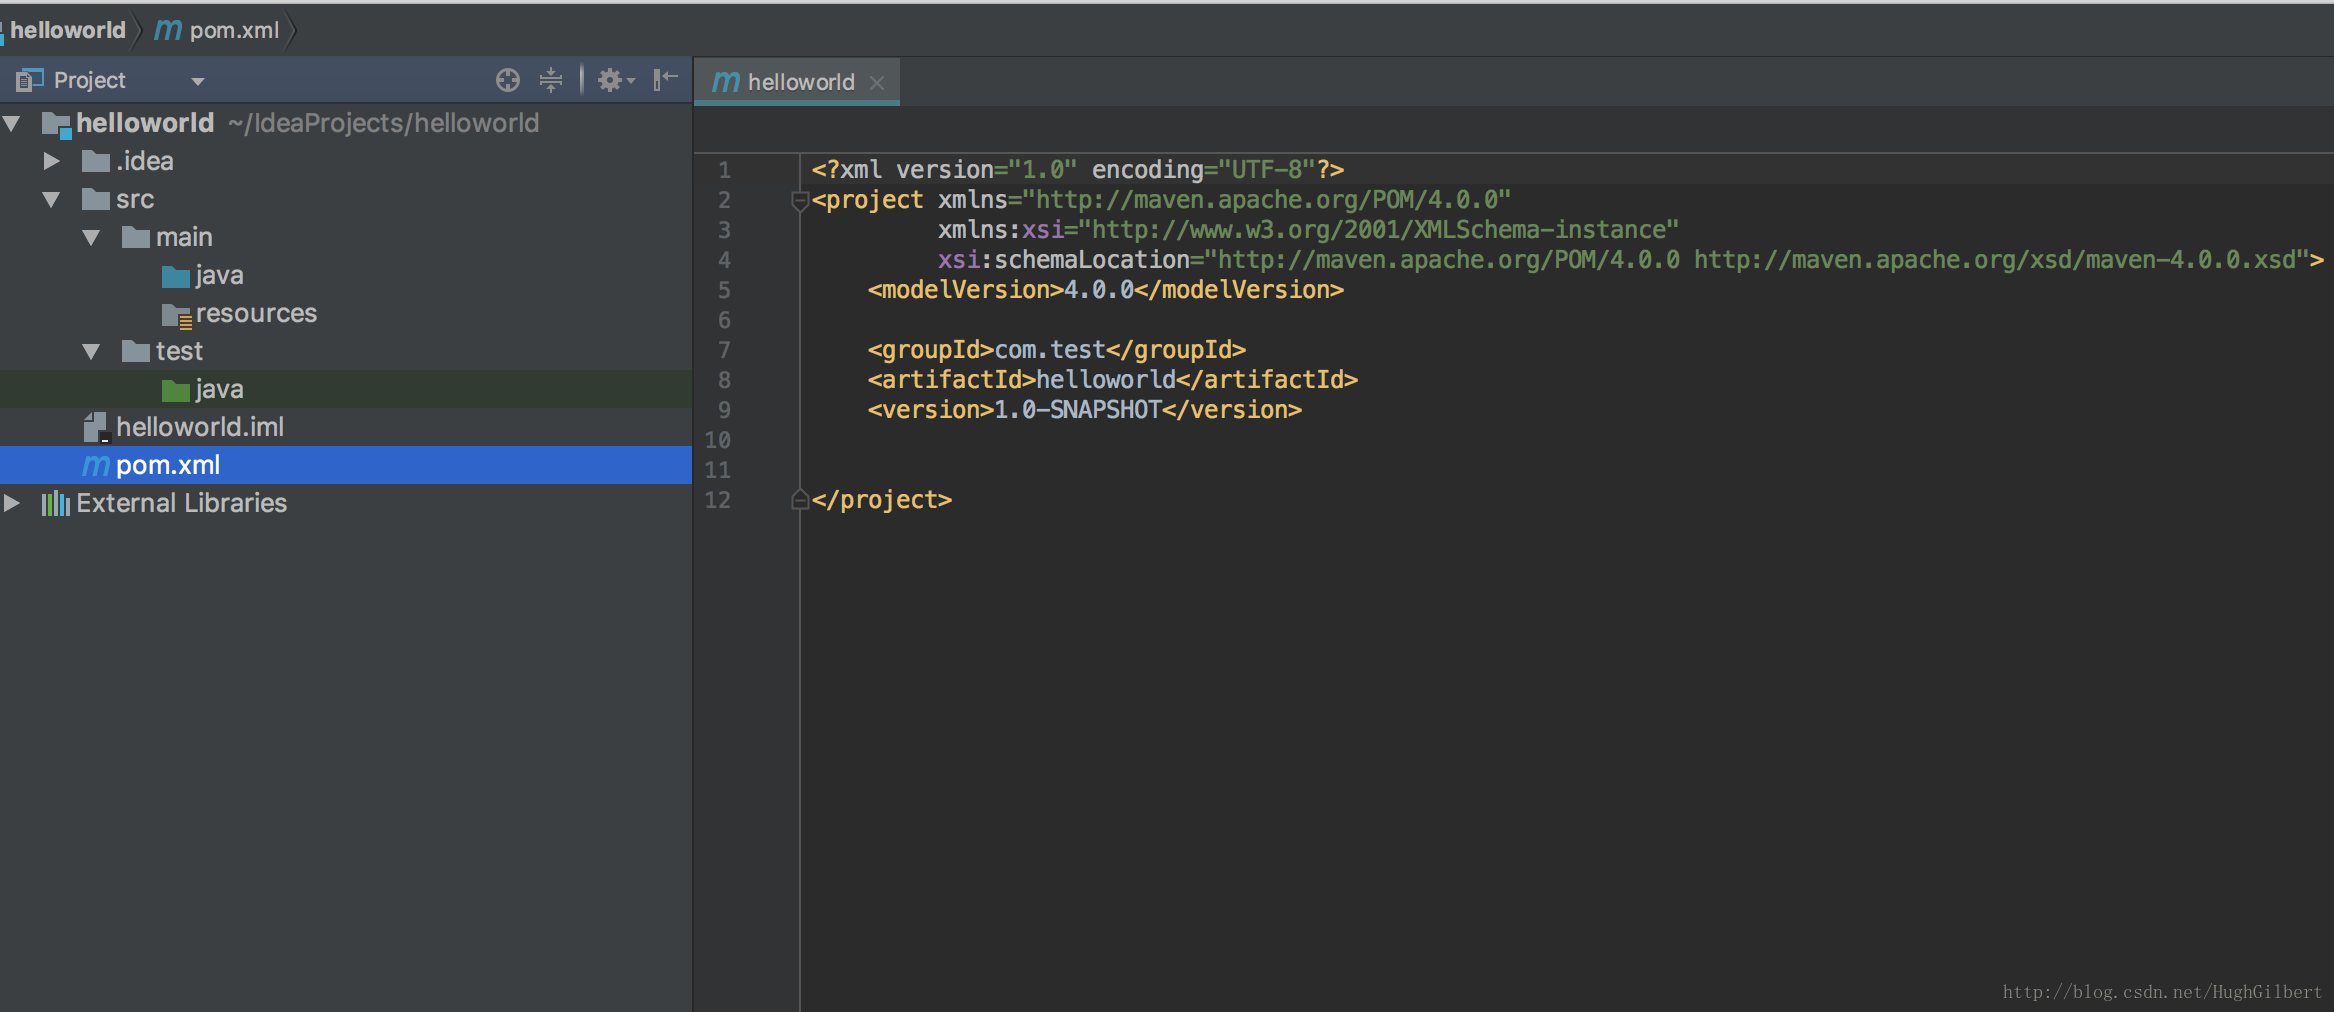Click the blue source java folder icon

[176, 276]
